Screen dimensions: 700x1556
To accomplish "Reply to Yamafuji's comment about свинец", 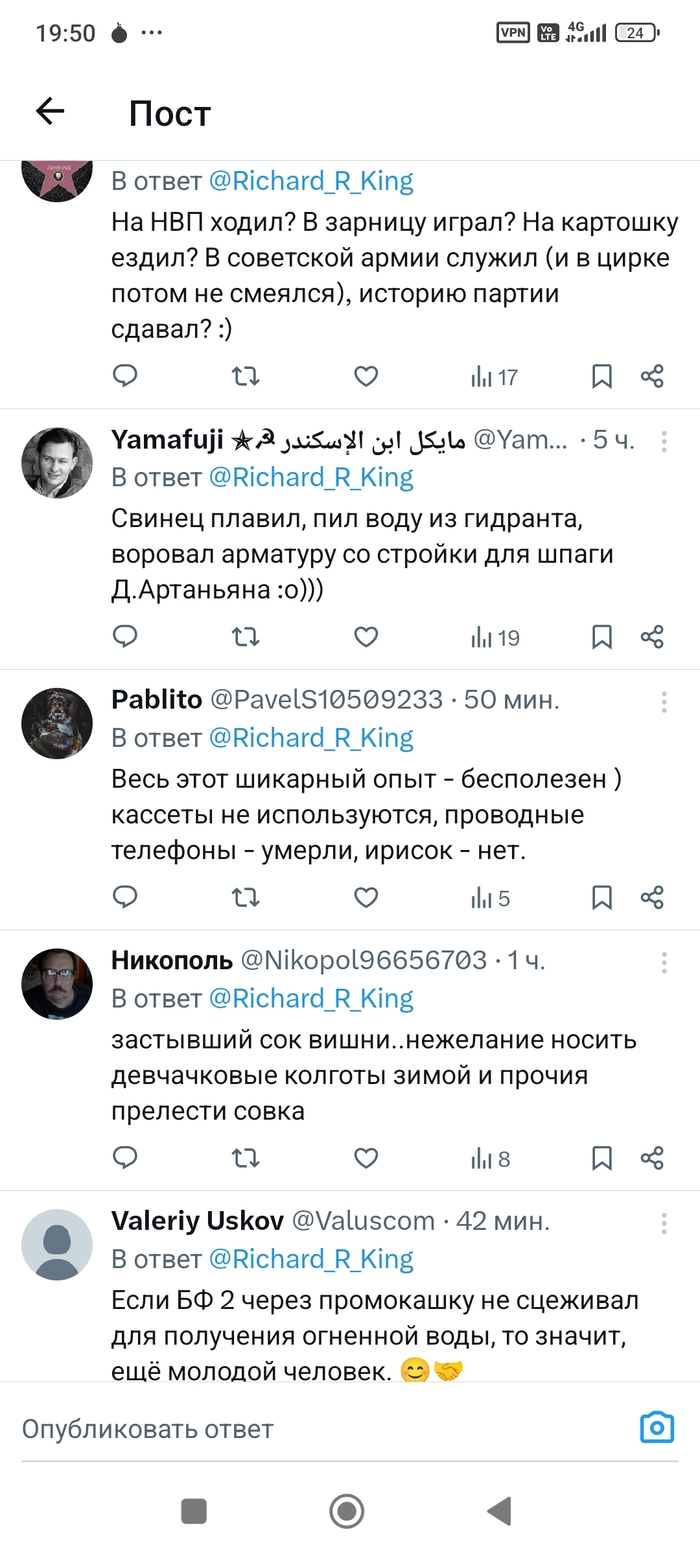I will (125, 637).
